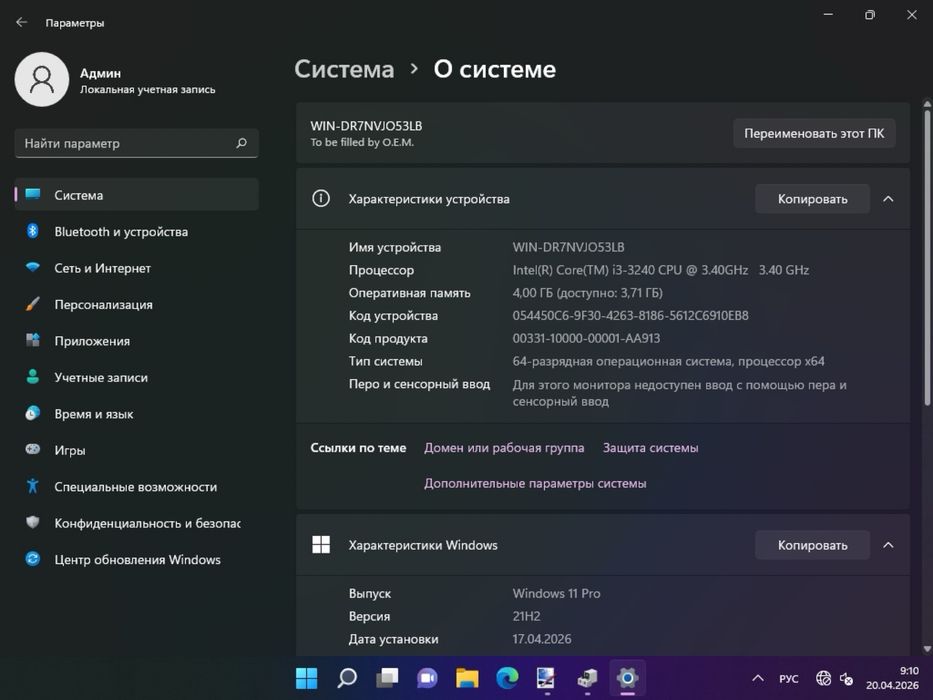933x700 pixels.
Task: Select Система in the sidebar menu
Action: pos(78,195)
